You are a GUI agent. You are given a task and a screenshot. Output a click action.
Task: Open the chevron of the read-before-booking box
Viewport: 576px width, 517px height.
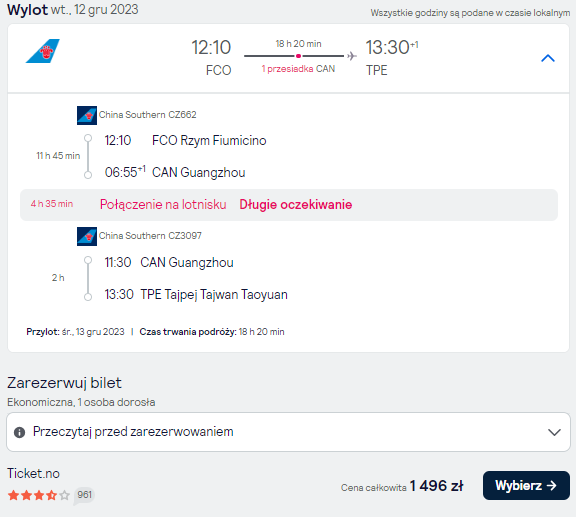pos(554,432)
